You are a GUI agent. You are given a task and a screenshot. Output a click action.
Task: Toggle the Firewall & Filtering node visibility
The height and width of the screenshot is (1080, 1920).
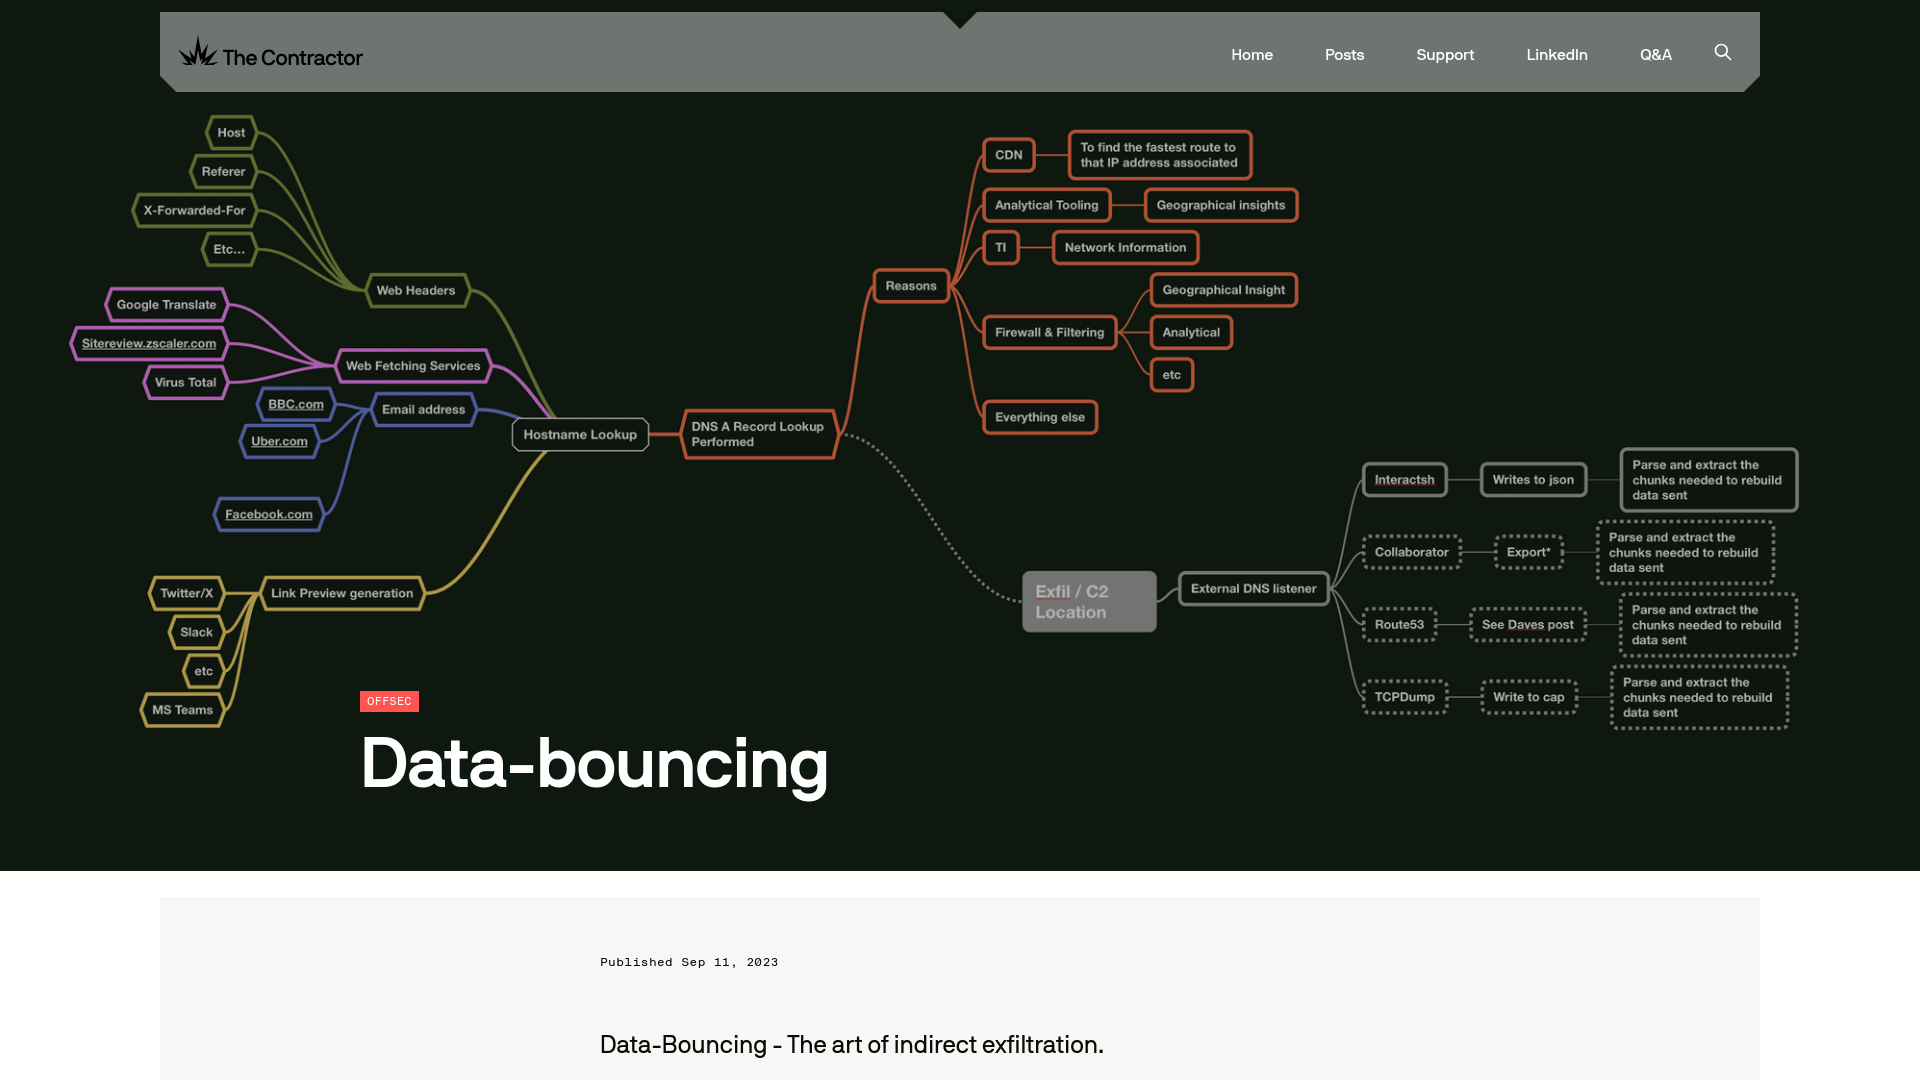[1050, 331]
